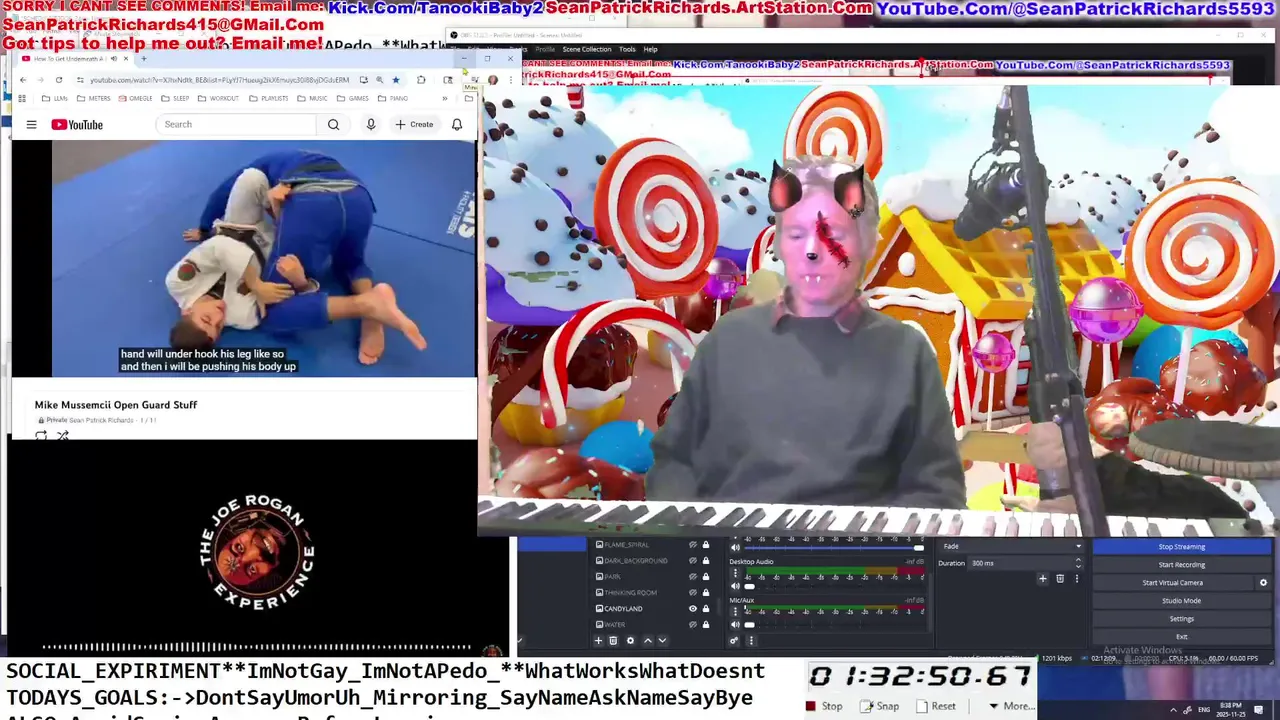The width and height of the screenshot is (1280, 720).
Task: Toggle playlist loop icon
Action: (41, 435)
